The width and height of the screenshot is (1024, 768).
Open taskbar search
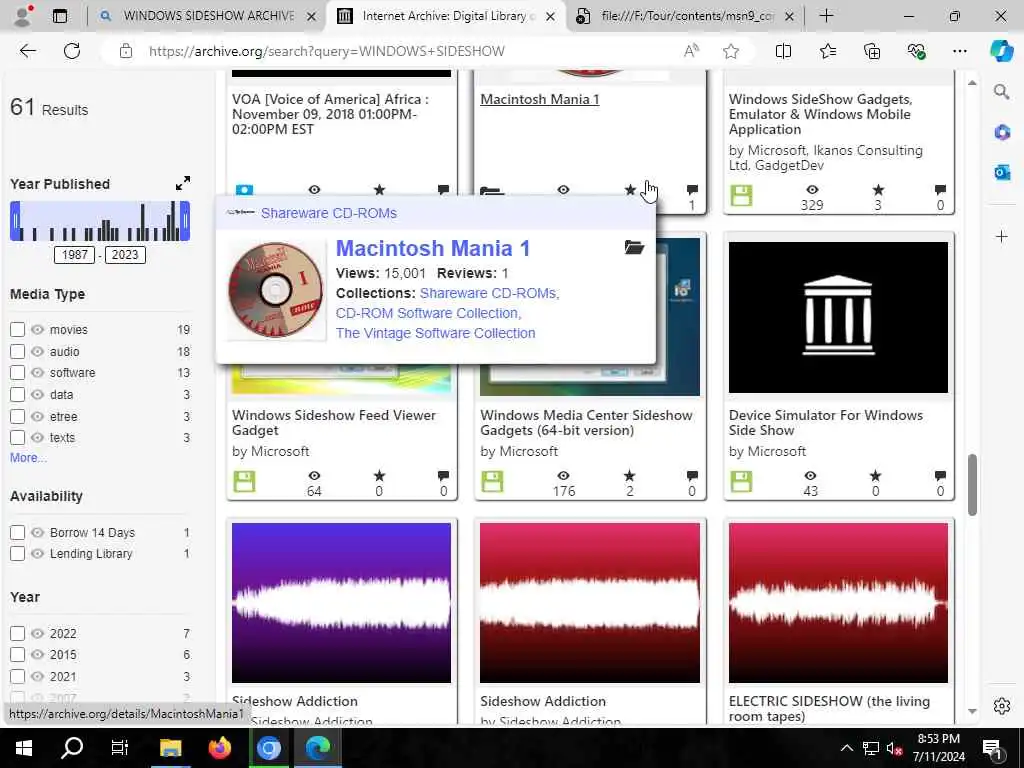pos(72,748)
